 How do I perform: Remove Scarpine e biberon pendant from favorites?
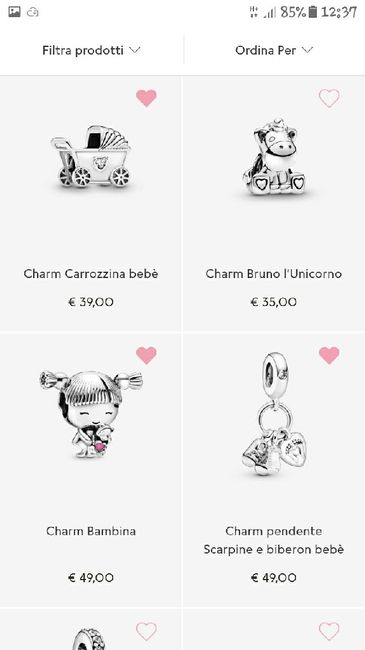[329, 355]
